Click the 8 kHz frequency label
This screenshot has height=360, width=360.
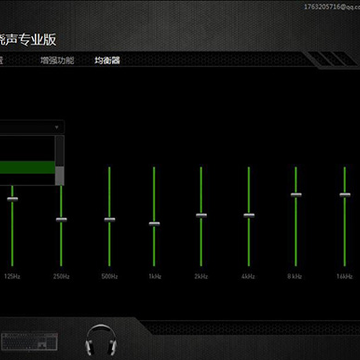[x=295, y=277]
